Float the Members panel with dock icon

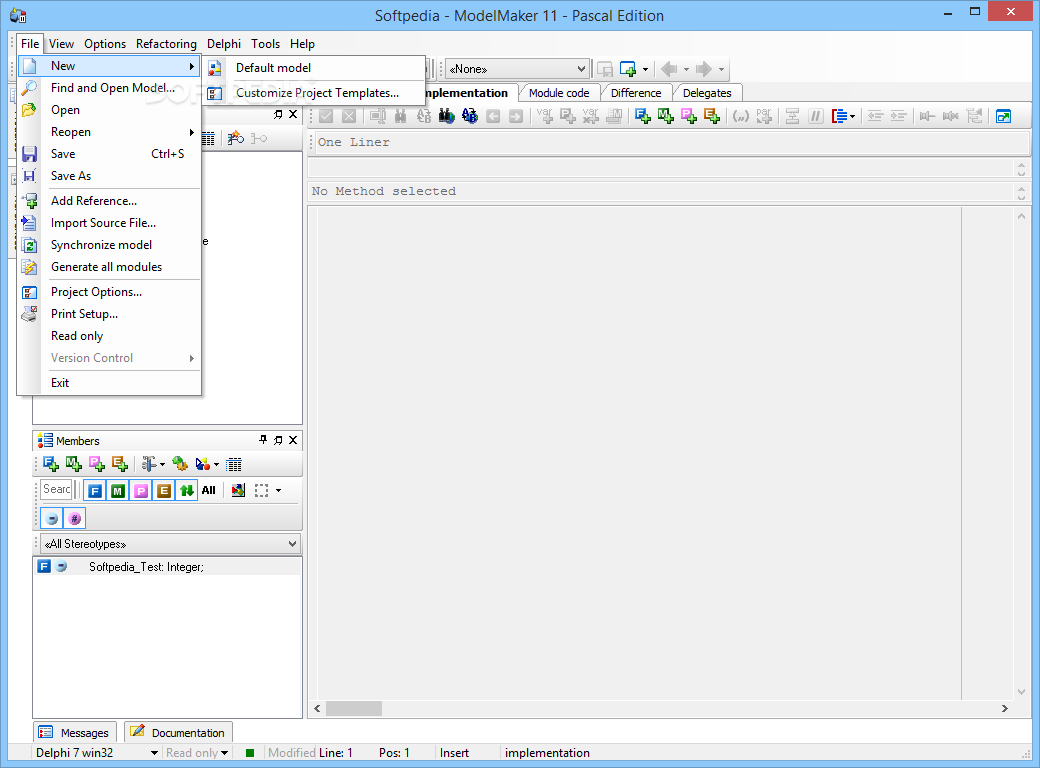click(x=278, y=440)
